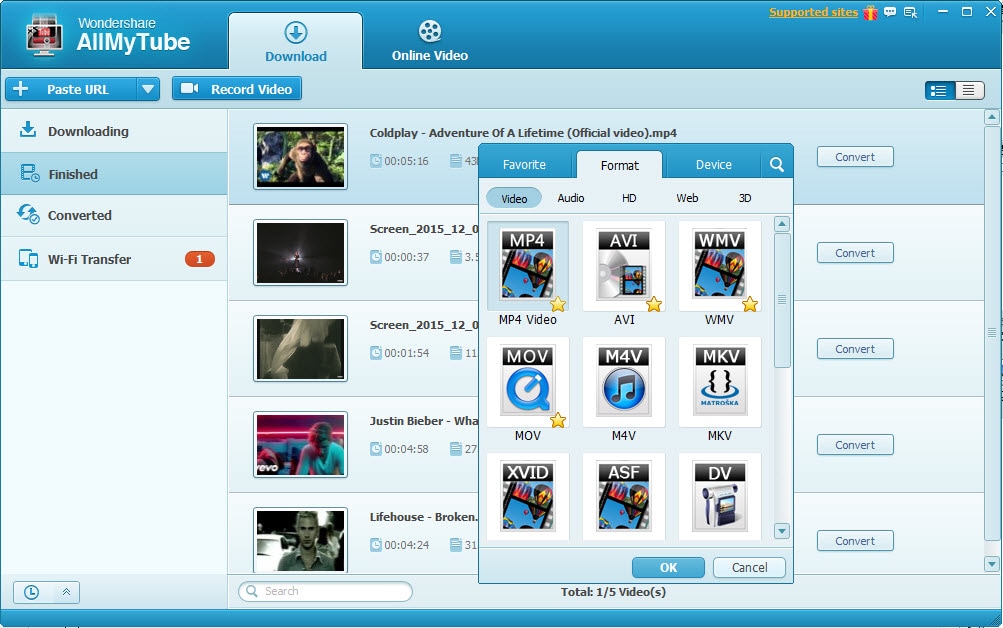The width and height of the screenshot is (1003, 628).
Task: Open the Finished section in sidebar
Action: tap(114, 174)
